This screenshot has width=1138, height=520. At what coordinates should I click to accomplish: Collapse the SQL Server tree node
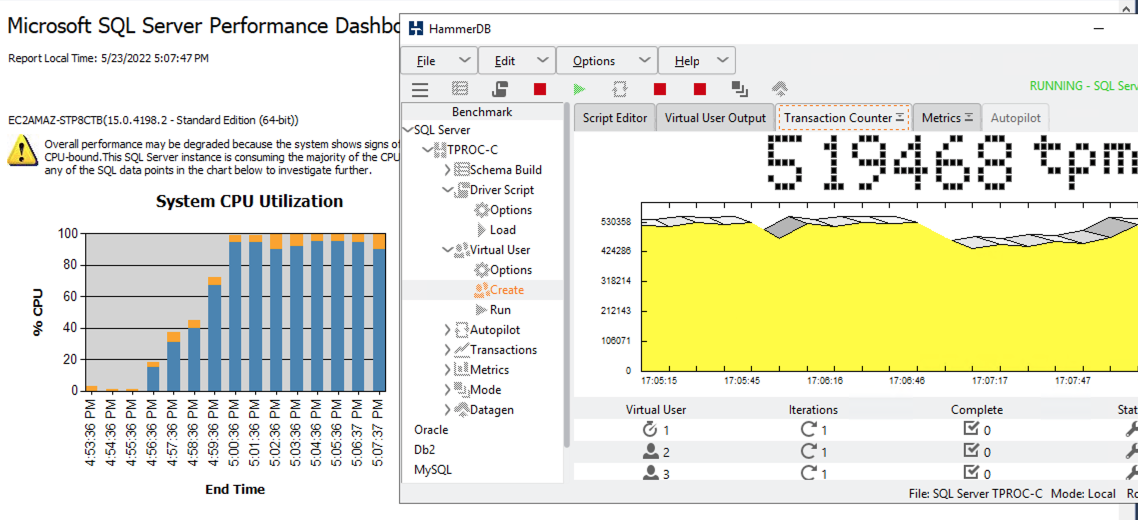click(x=408, y=131)
